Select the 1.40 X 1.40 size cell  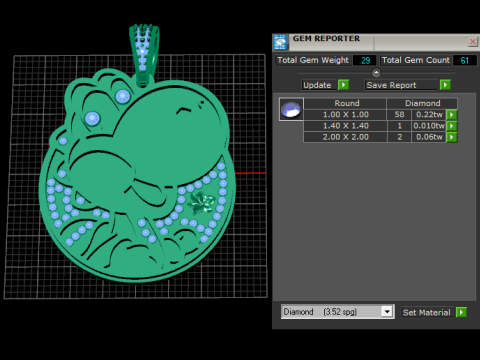point(345,126)
